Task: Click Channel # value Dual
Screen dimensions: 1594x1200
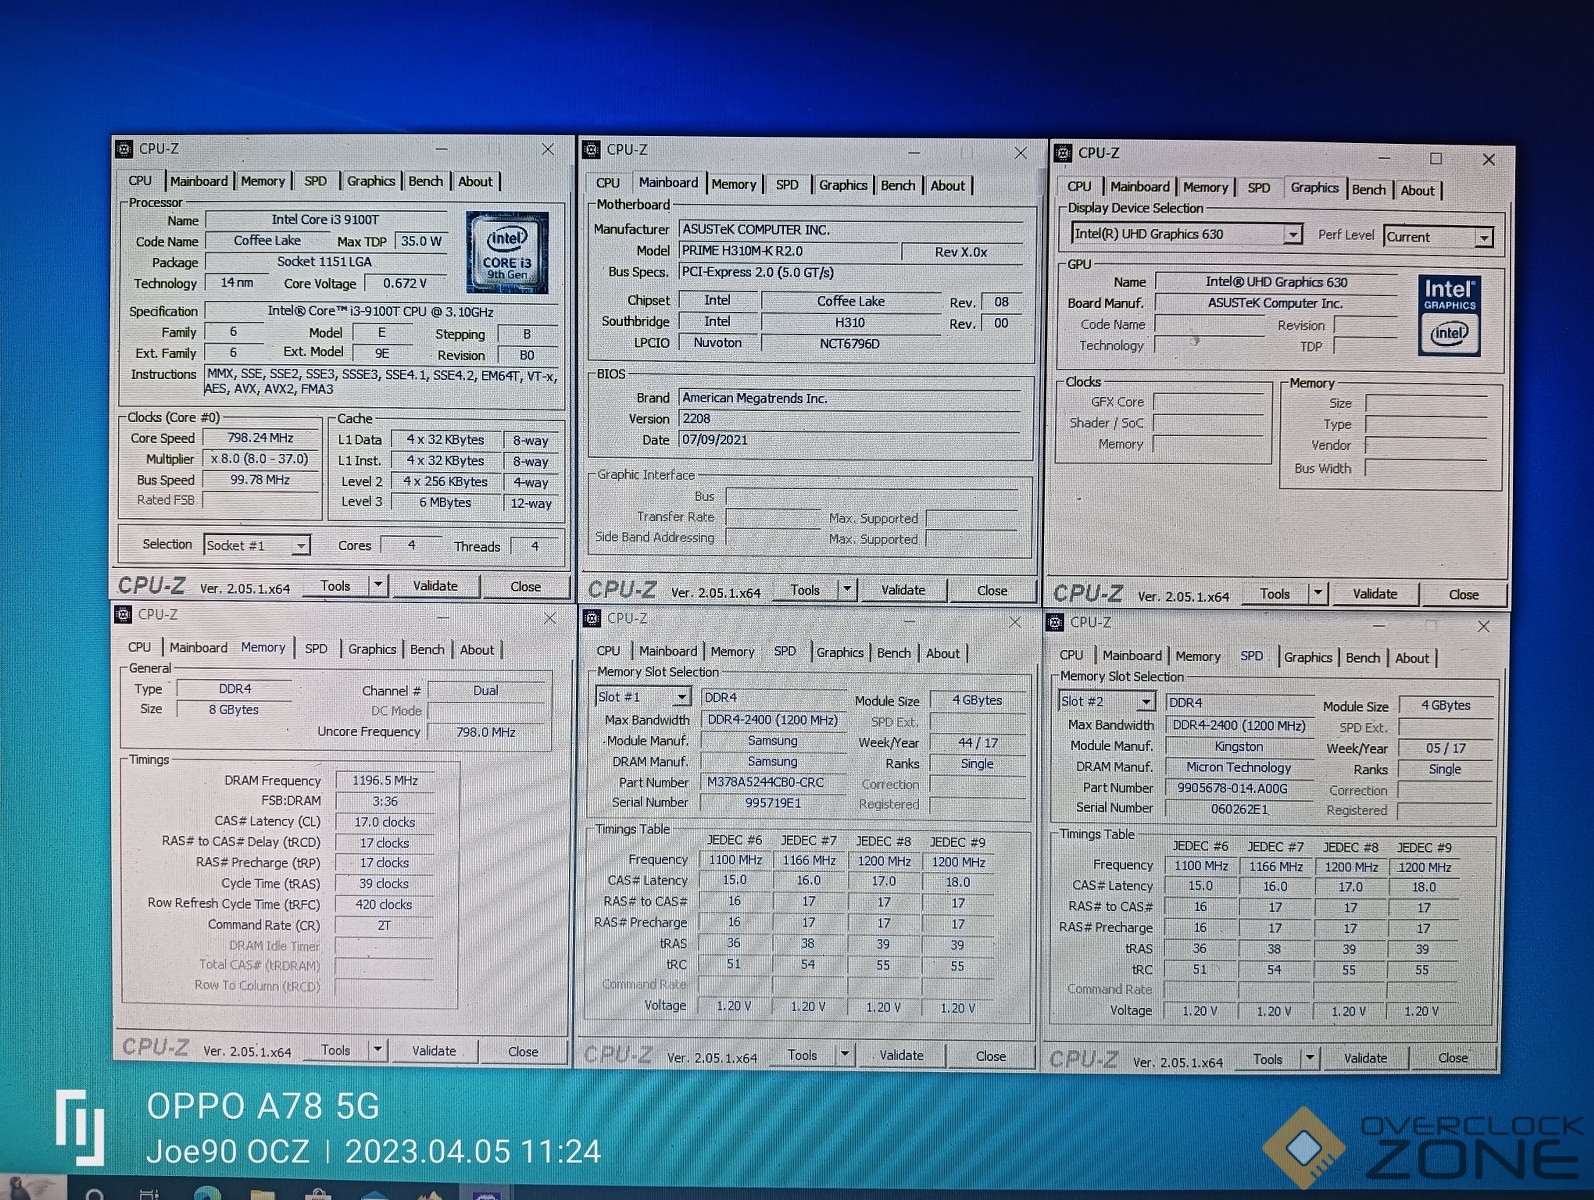Action: point(486,690)
